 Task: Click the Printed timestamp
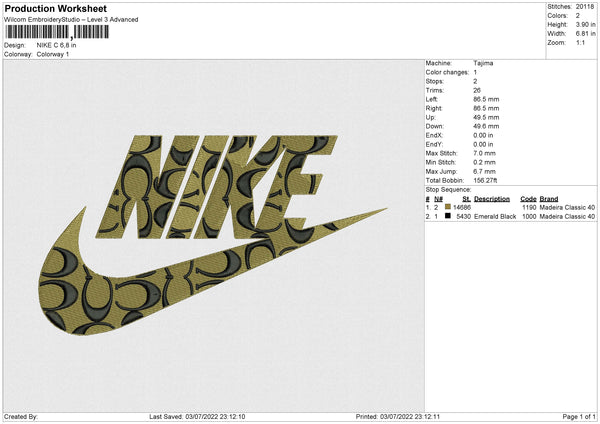click(x=398, y=417)
